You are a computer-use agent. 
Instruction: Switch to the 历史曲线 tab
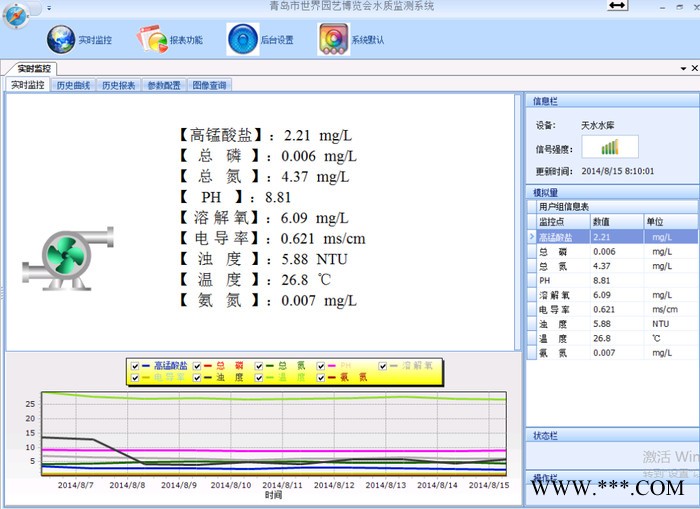point(73,85)
